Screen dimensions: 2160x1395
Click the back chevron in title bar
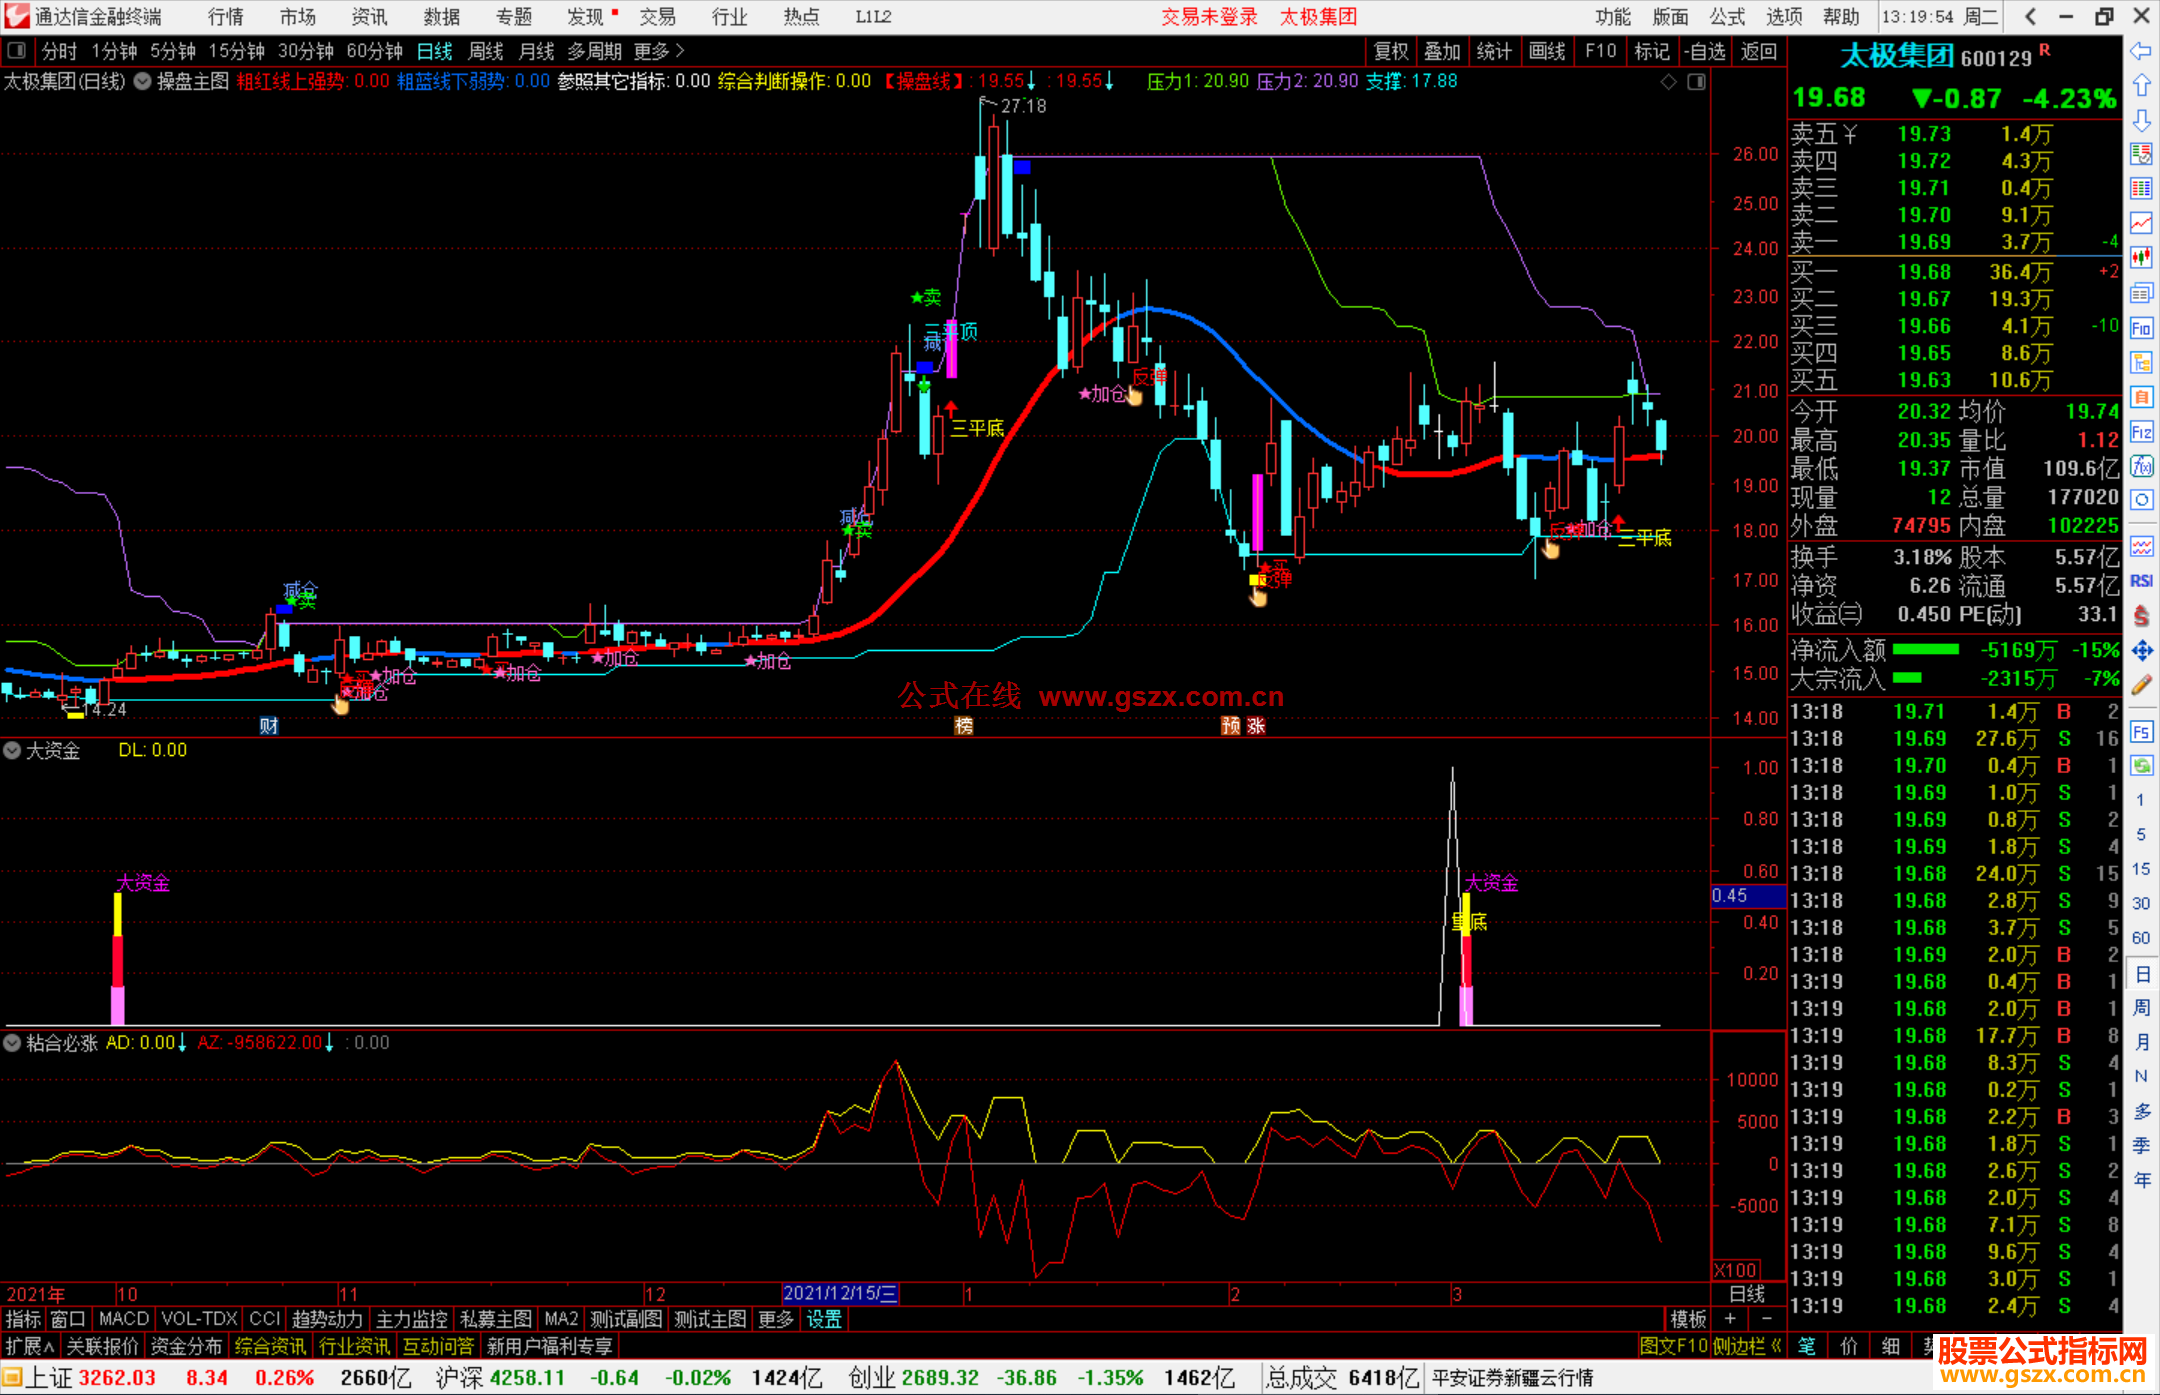pos(2029,16)
